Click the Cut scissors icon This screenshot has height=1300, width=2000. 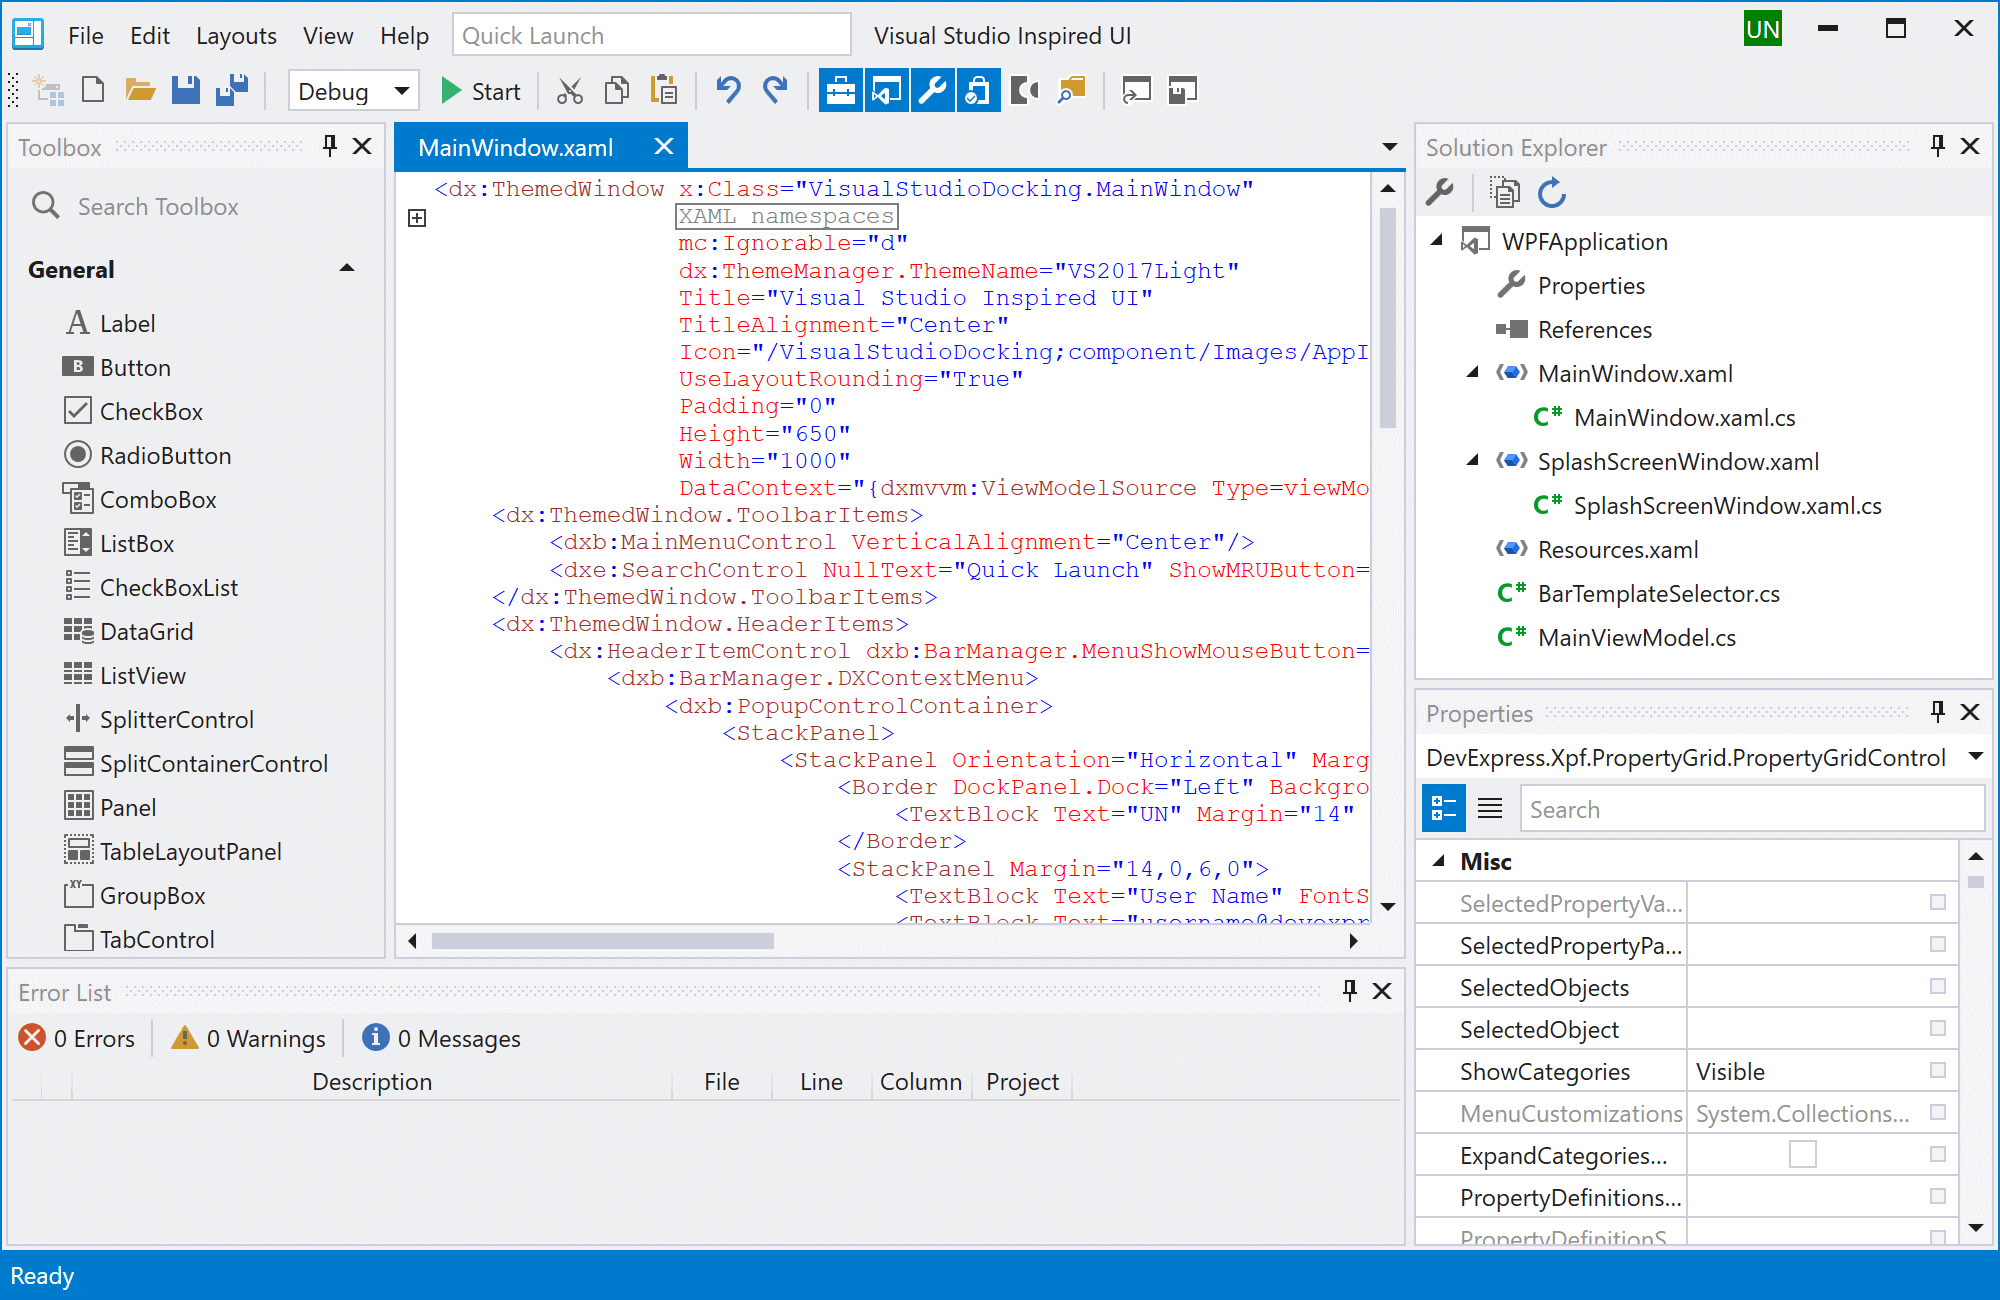(569, 91)
